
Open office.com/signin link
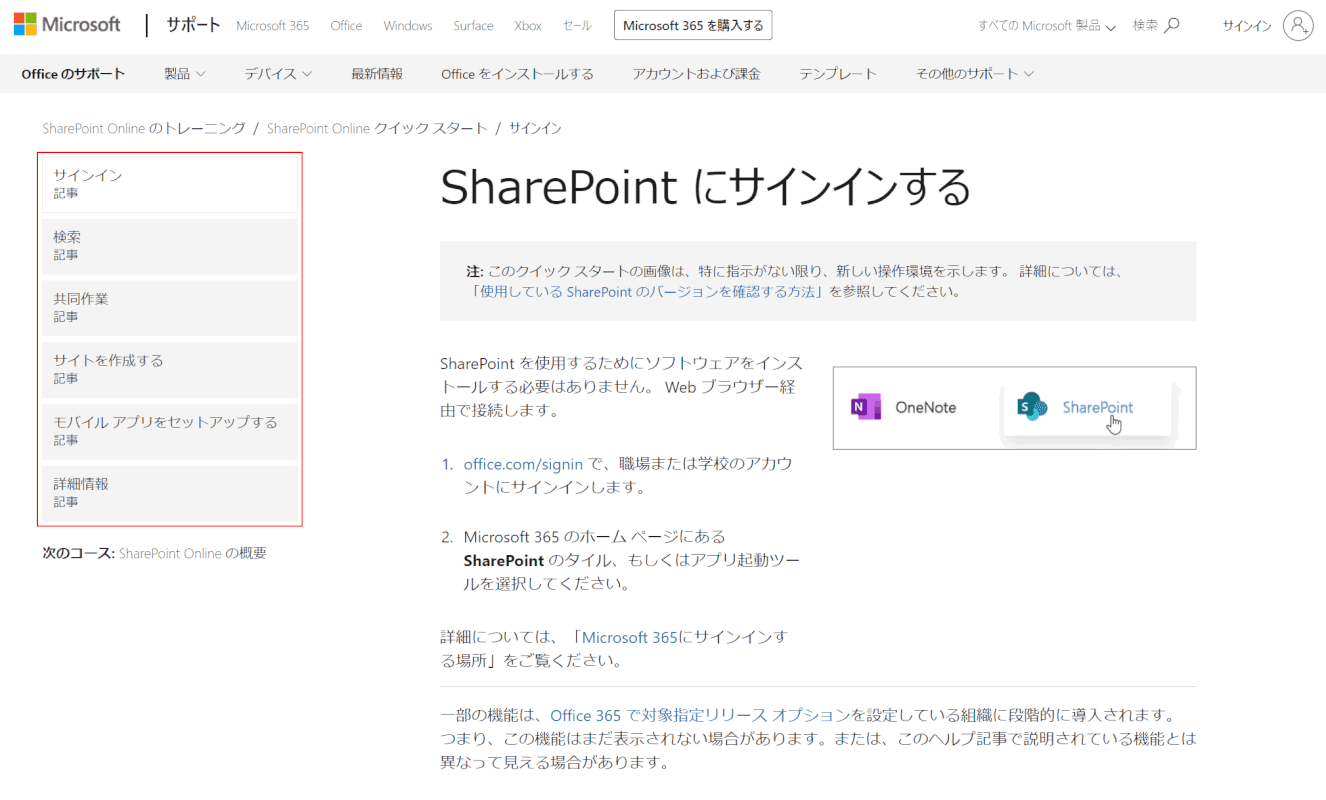(x=523, y=464)
